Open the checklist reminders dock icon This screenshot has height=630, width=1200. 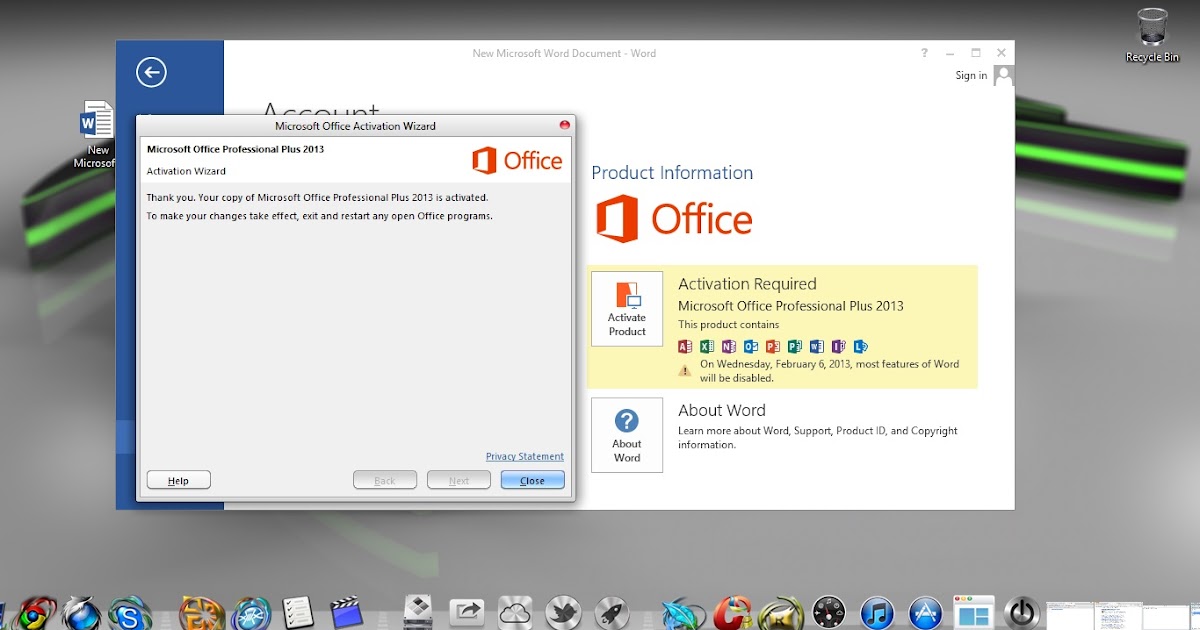coord(298,613)
